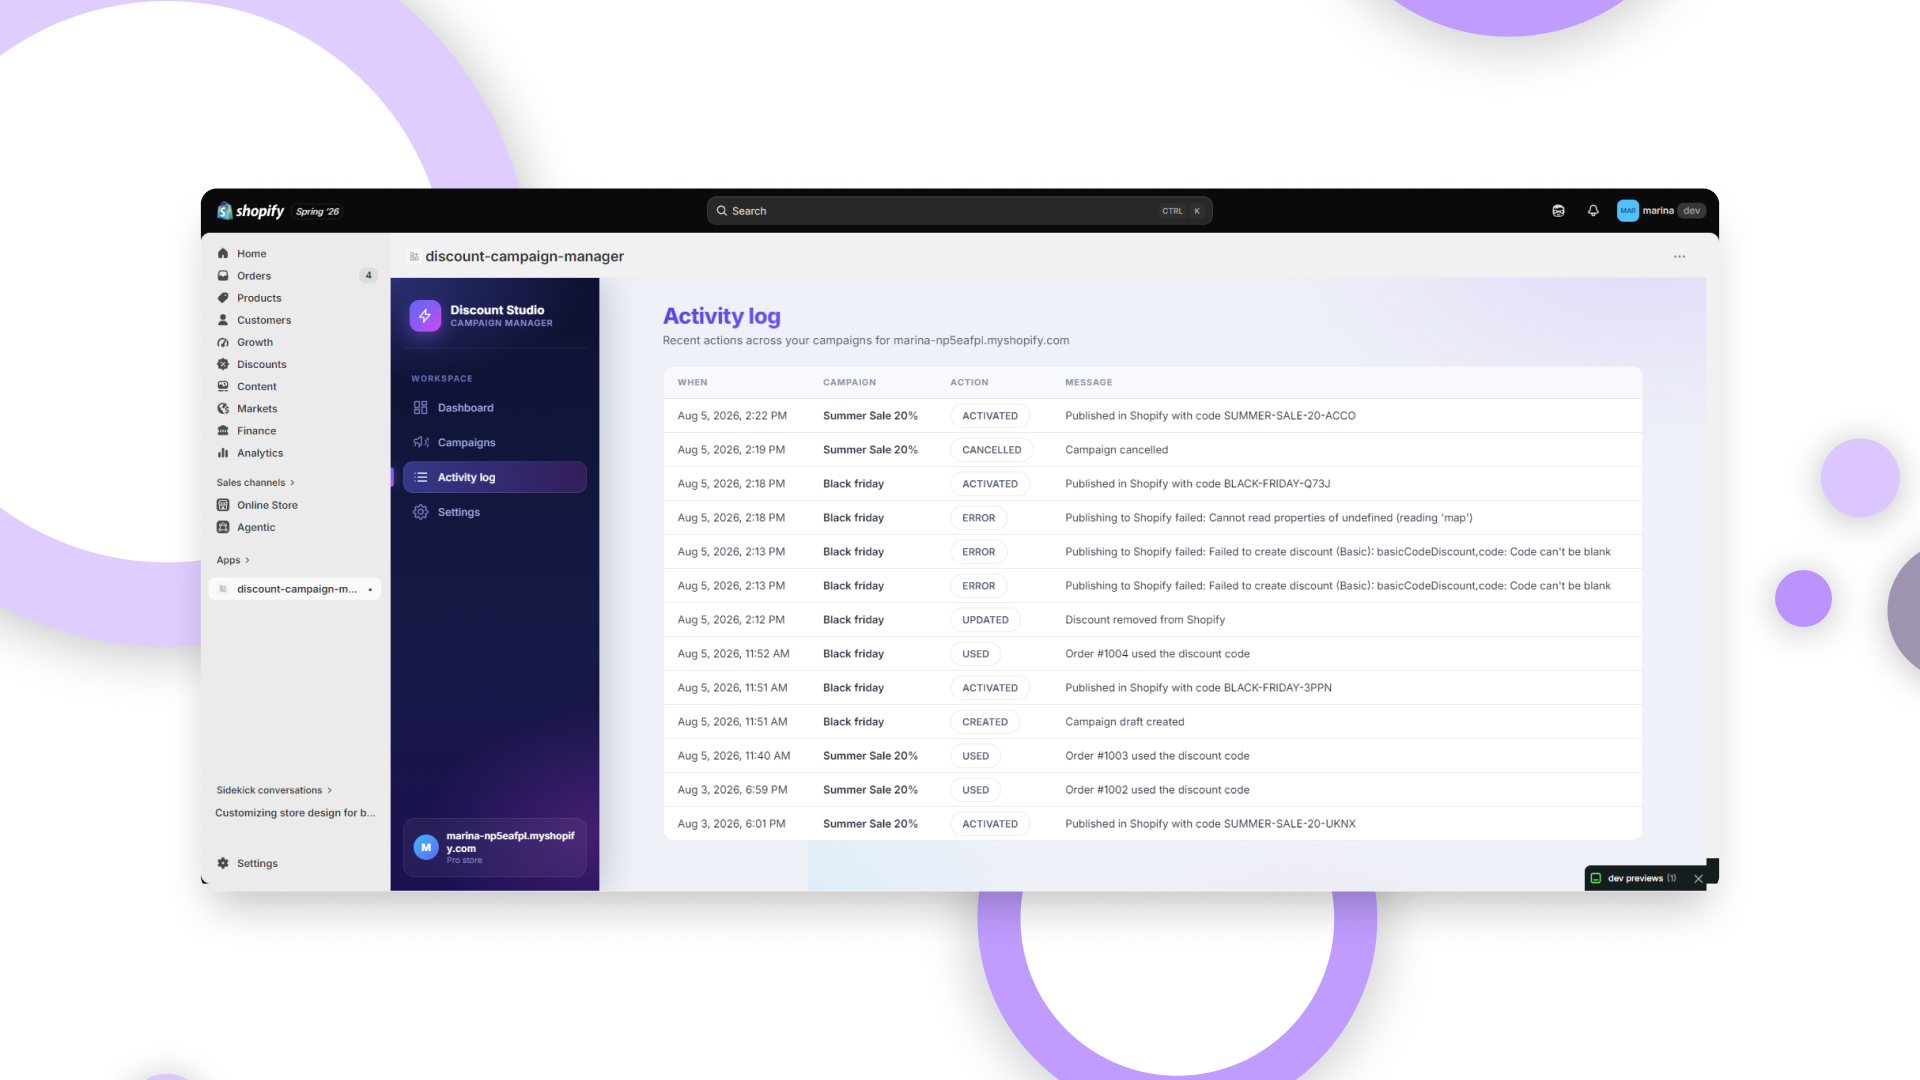Click the Dashboard grid icon
This screenshot has height=1080, width=1920.
[421, 408]
